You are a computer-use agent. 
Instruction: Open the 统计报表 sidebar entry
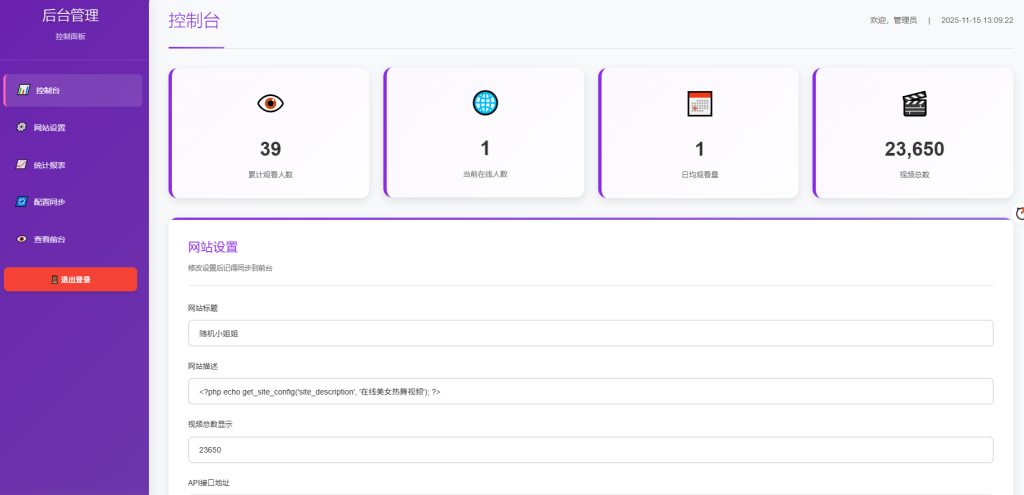(x=50, y=164)
